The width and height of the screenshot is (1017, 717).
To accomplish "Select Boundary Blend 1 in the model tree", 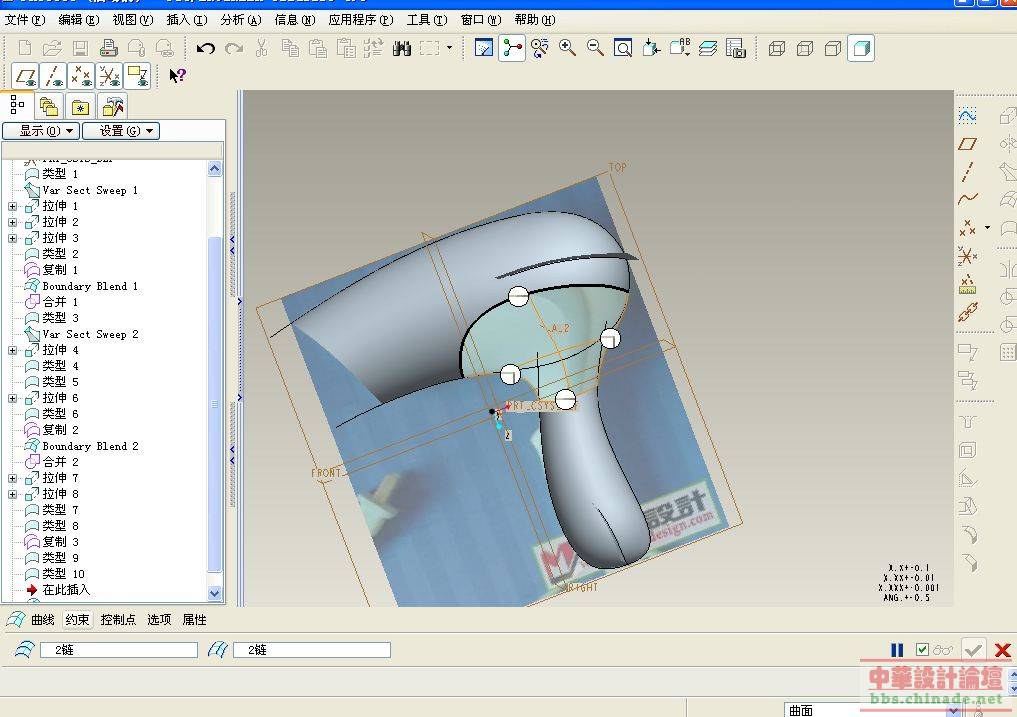I will tap(90, 286).
